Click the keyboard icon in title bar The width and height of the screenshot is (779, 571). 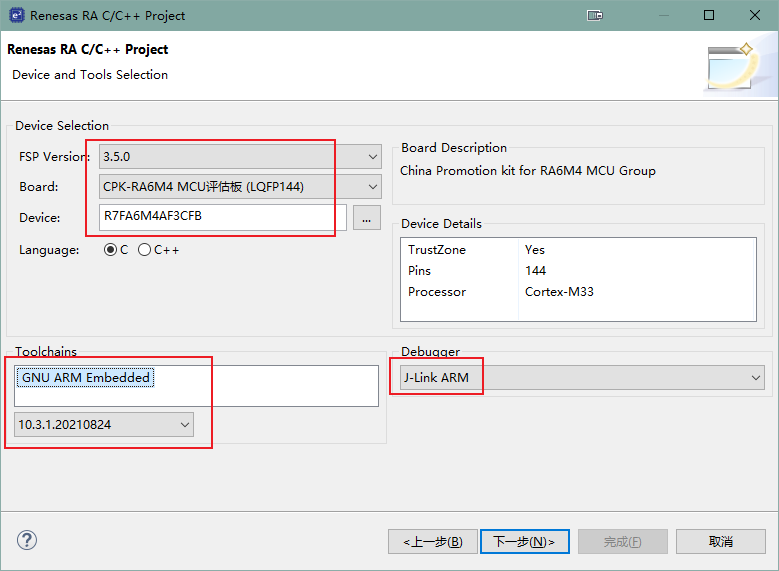point(594,15)
